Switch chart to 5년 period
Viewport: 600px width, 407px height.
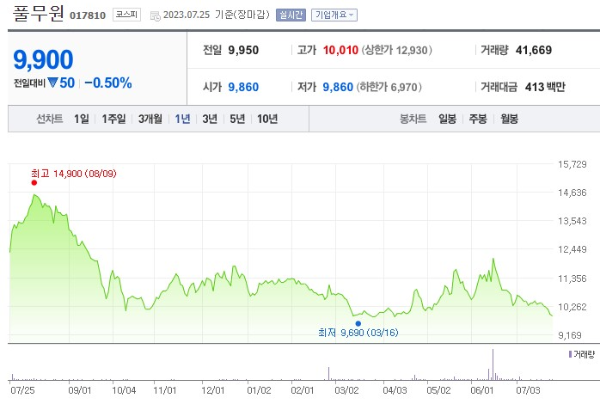coord(237,119)
